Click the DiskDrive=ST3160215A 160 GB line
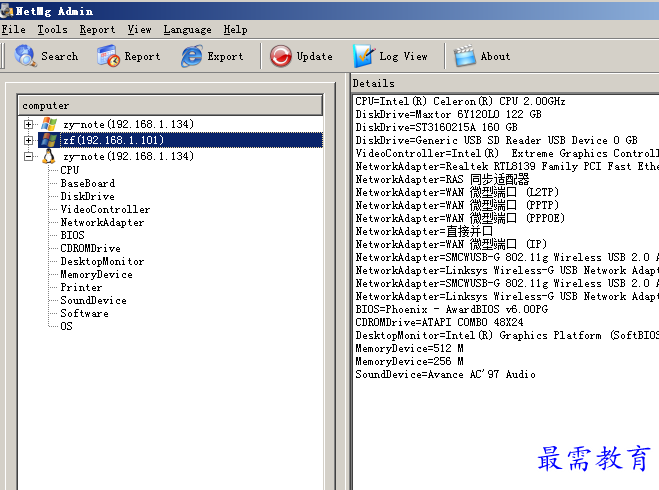 436,127
